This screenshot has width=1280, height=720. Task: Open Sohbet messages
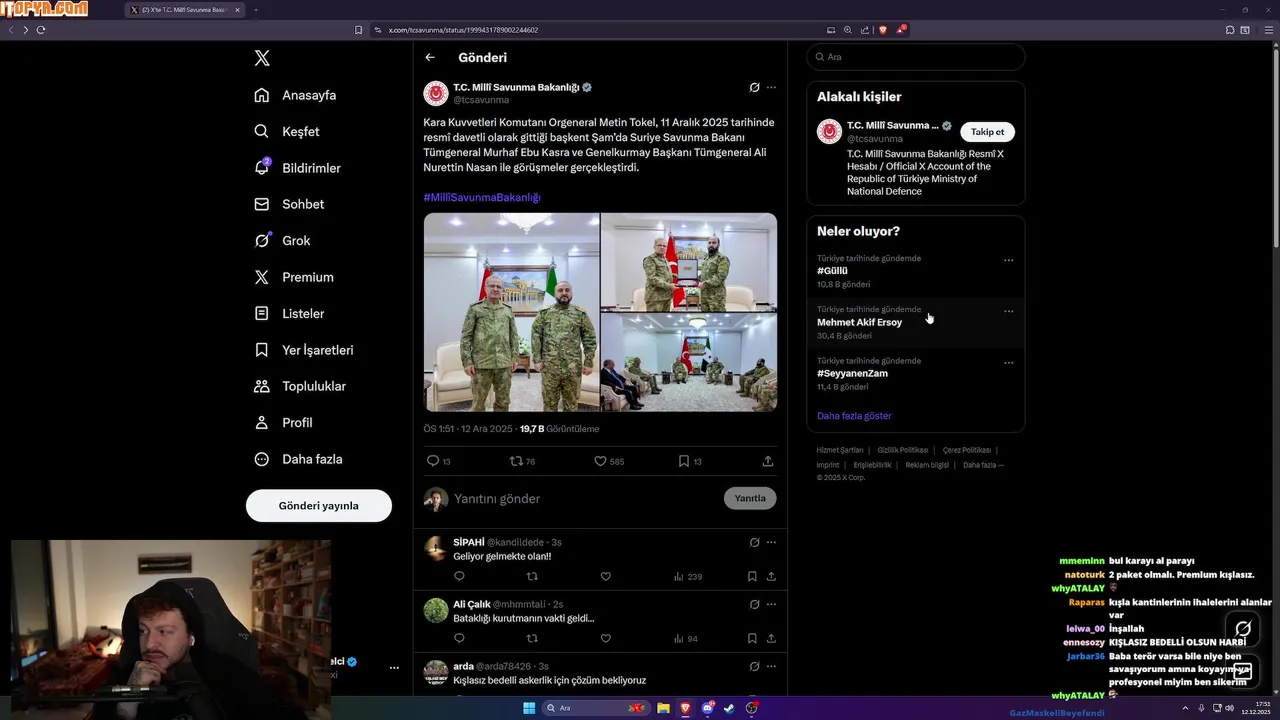(x=289, y=204)
